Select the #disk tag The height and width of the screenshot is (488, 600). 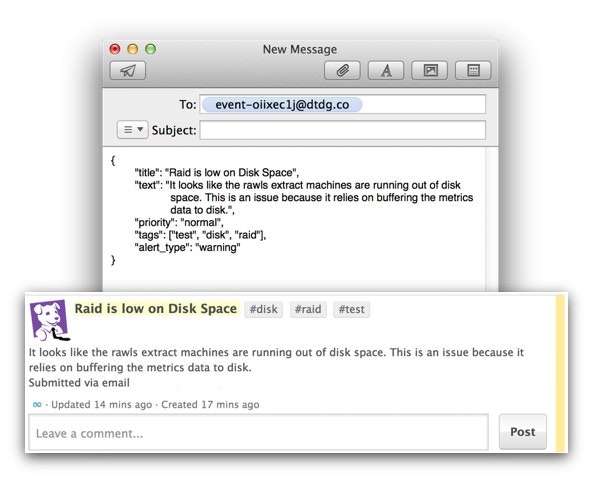[263, 310]
